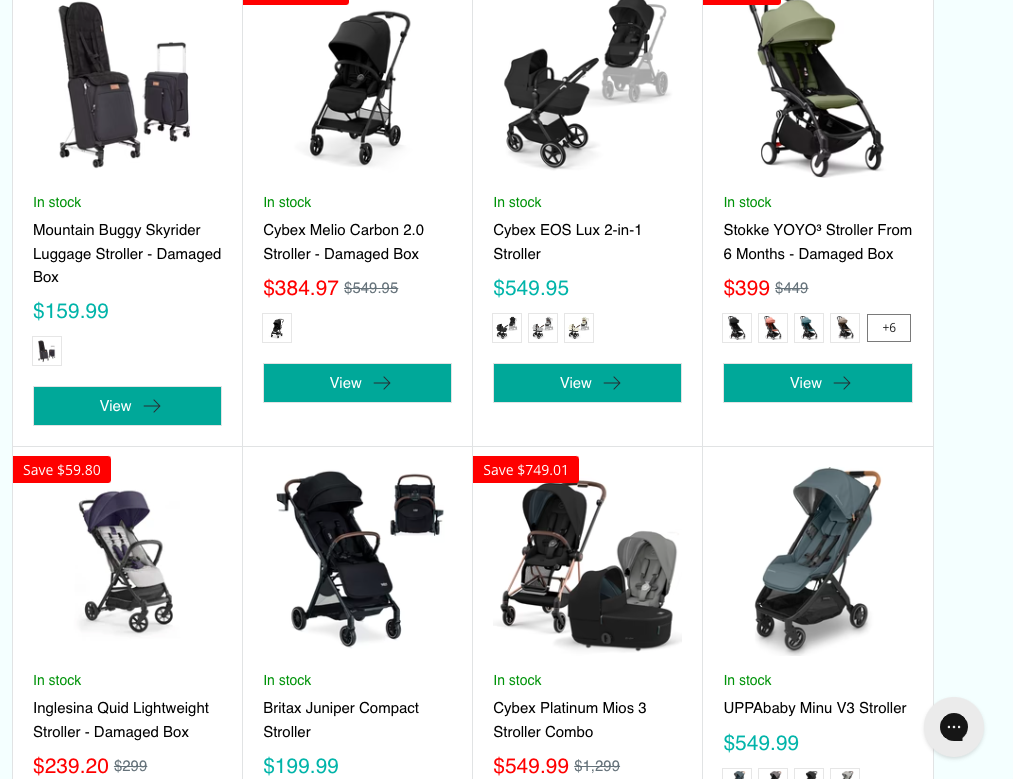This screenshot has height=779, width=1013.
Task: View the Stokke YOYO³ Stroller
Action: (x=818, y=383)
